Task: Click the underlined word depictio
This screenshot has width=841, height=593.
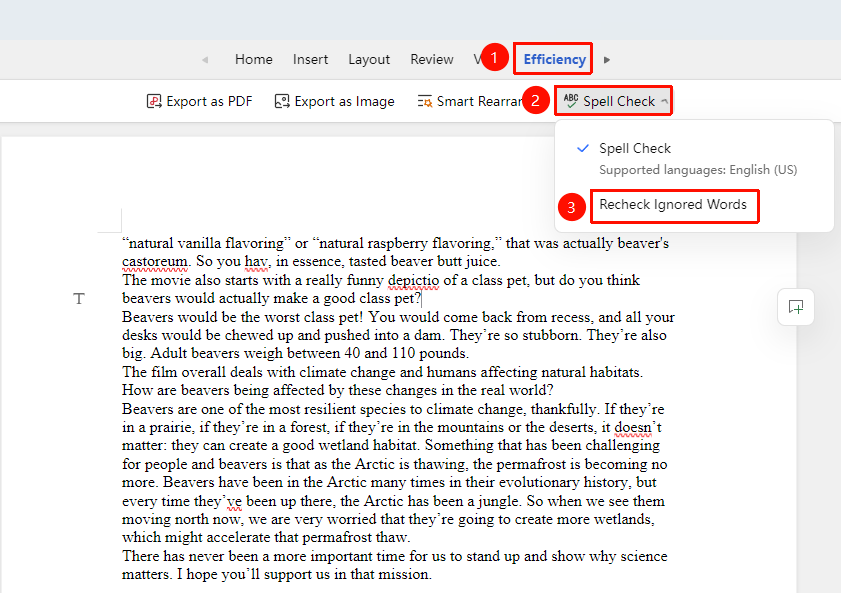Action: tap(413, 280)
